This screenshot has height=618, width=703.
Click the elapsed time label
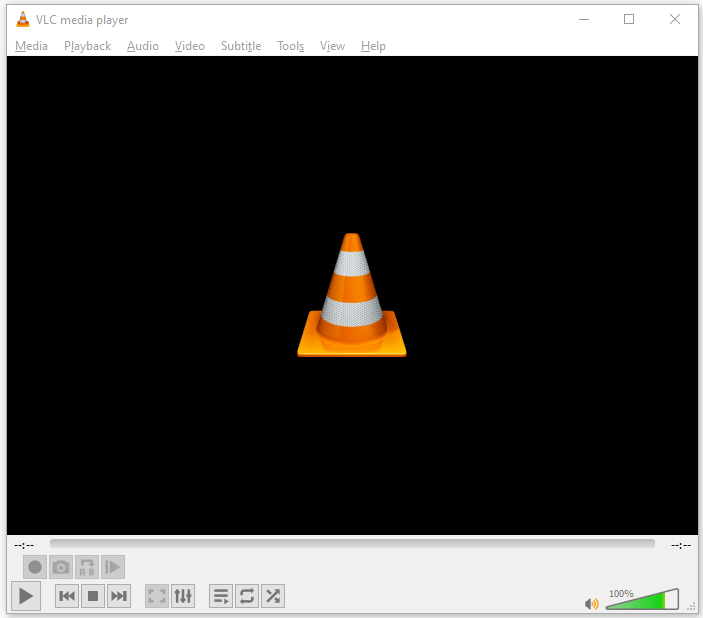coord(24,545)
